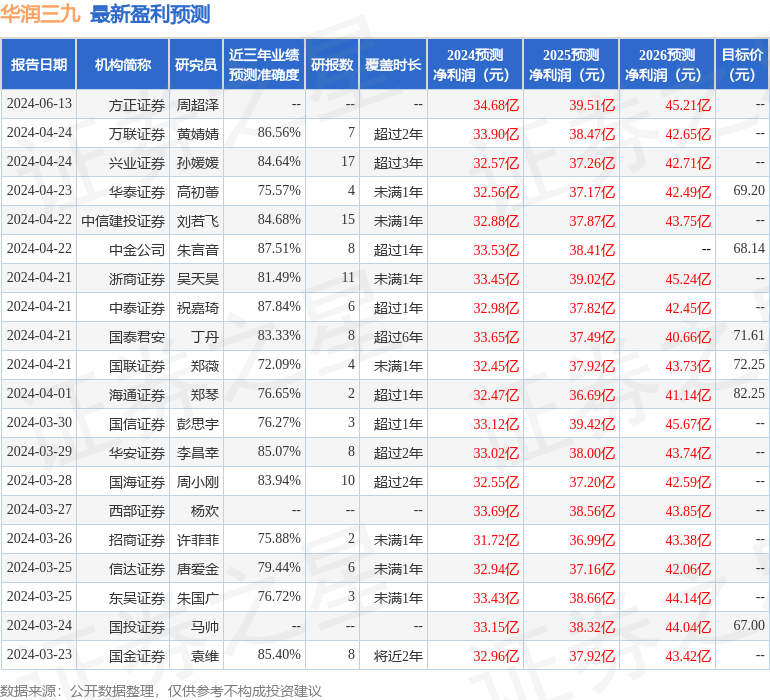Click the 中信建投证券 institution cell

pyautogui.click(x=123, y=221)
